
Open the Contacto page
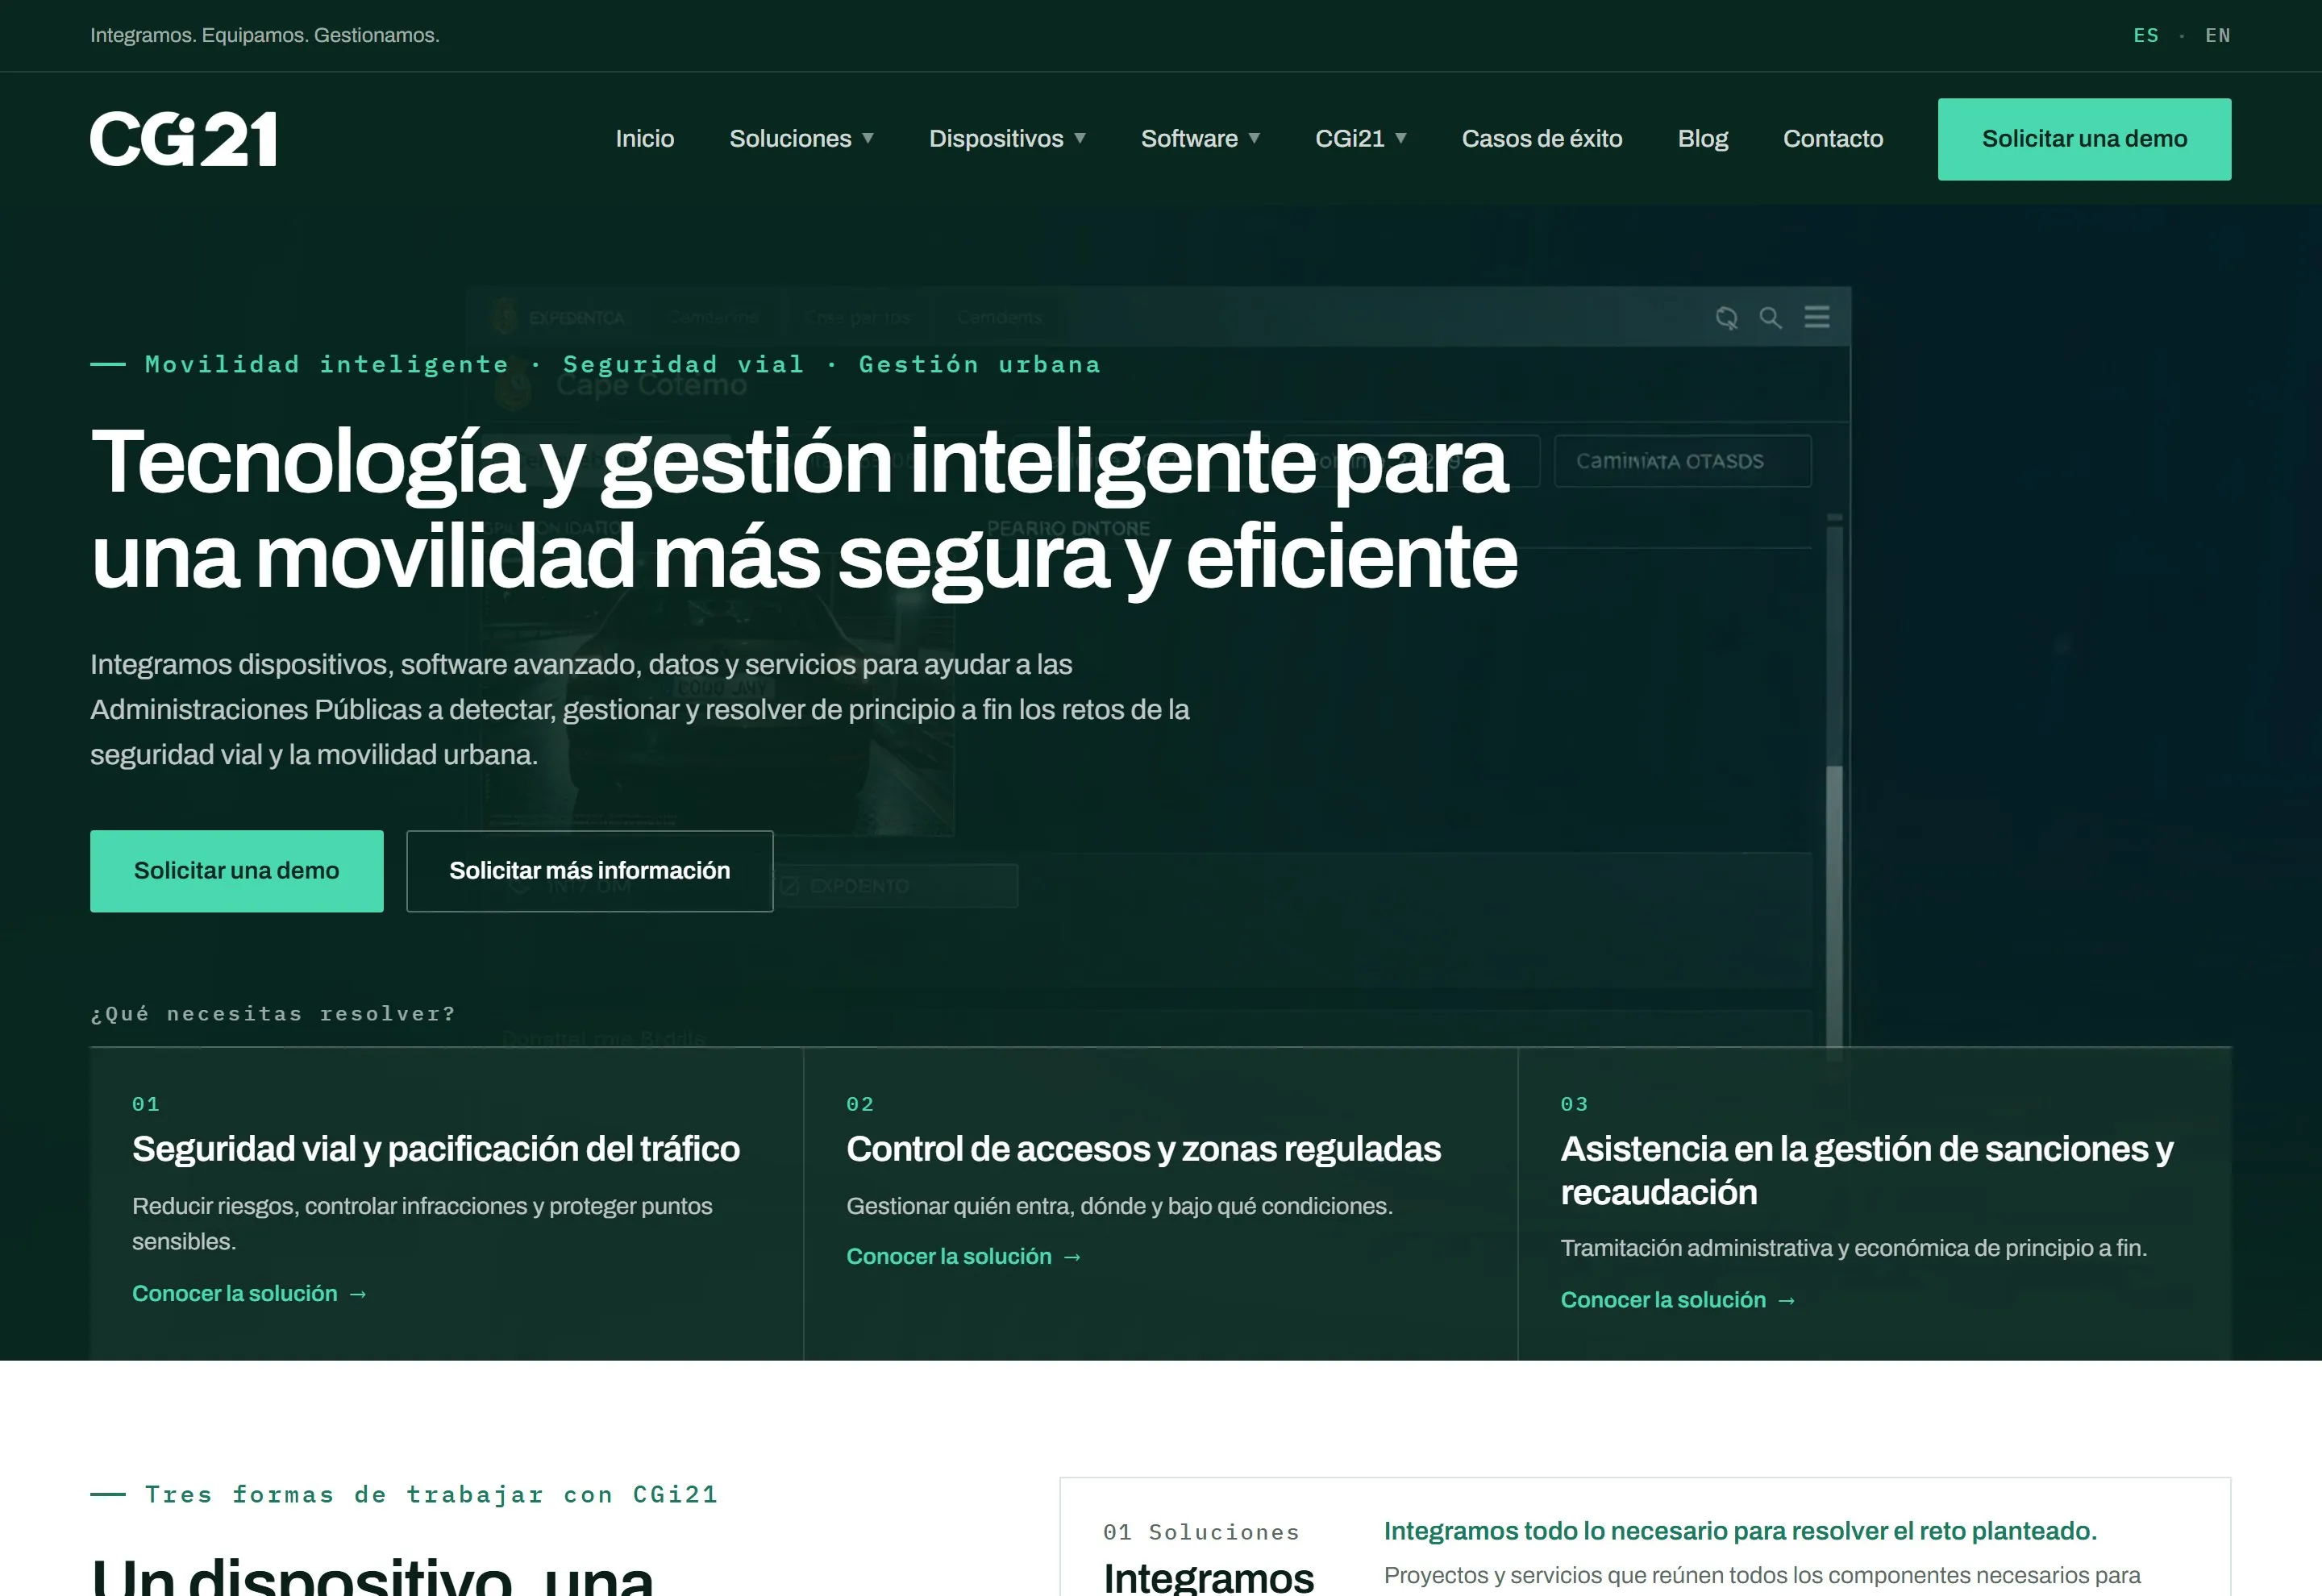(x=1832, y=139)
